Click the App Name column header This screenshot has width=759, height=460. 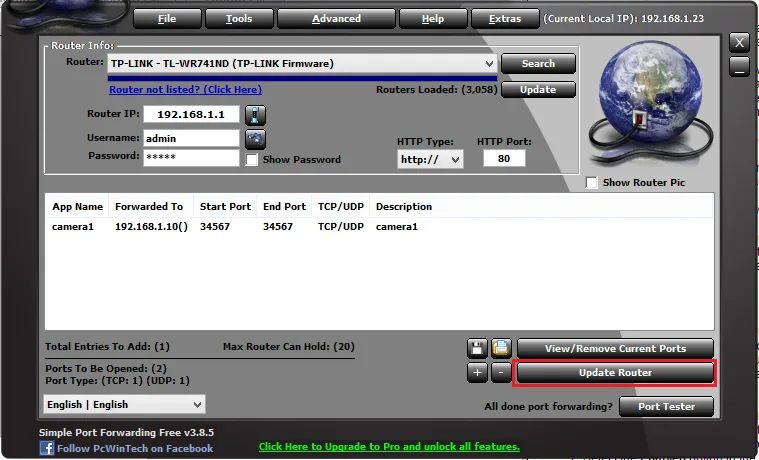click(x=77, y=206)
